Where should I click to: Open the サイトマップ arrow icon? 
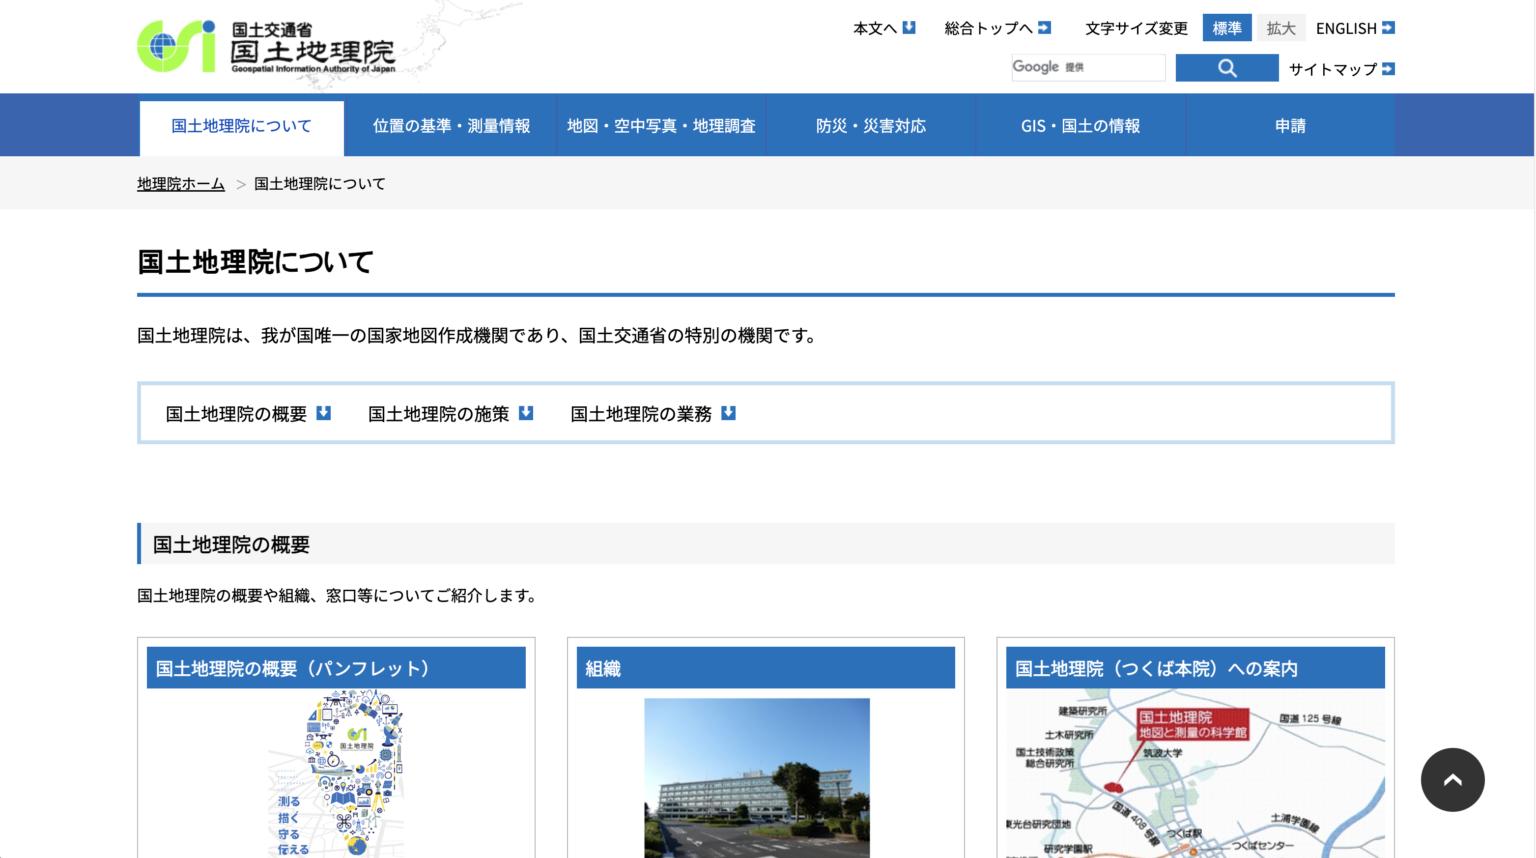click(x=1389, y=68)
